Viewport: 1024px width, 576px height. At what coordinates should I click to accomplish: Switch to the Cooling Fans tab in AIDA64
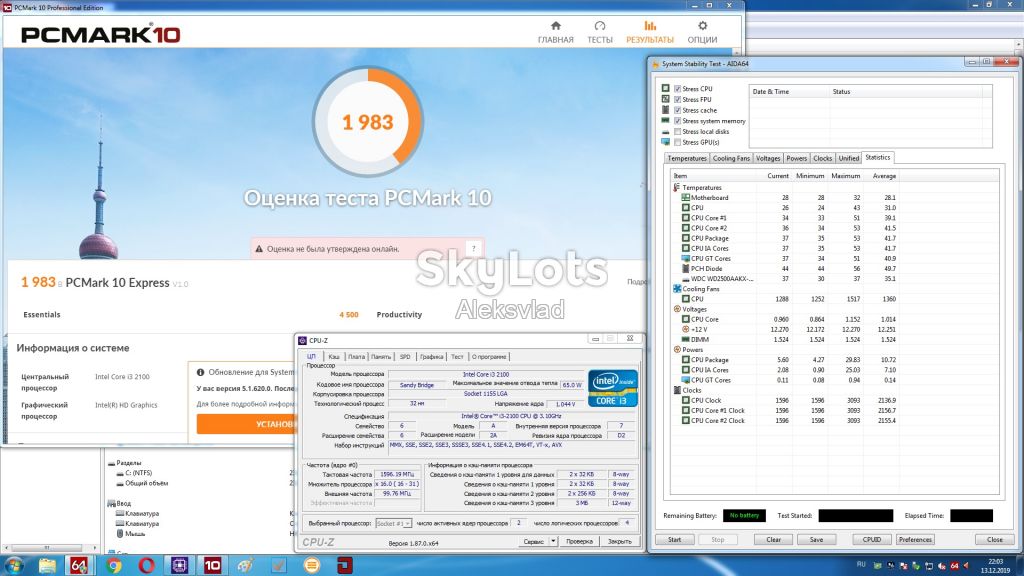point(731,158)
